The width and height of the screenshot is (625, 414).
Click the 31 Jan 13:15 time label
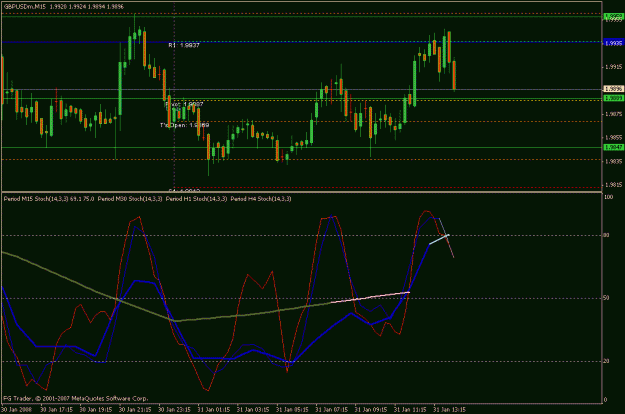[449, 410]
